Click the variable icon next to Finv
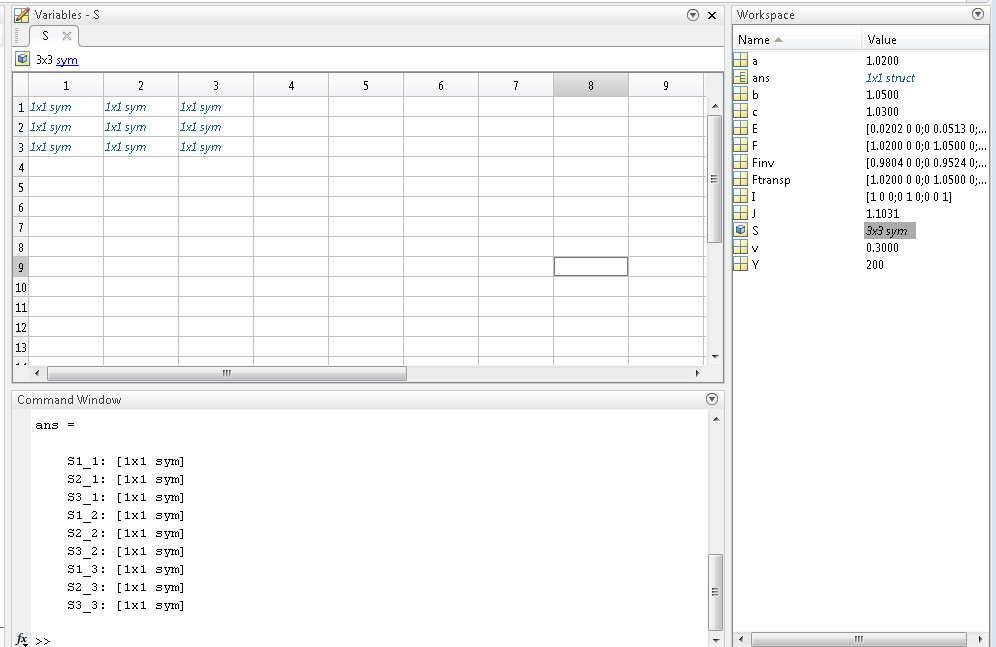The height and width of the screenshot is (647, 996). click(x=741, y=162)
